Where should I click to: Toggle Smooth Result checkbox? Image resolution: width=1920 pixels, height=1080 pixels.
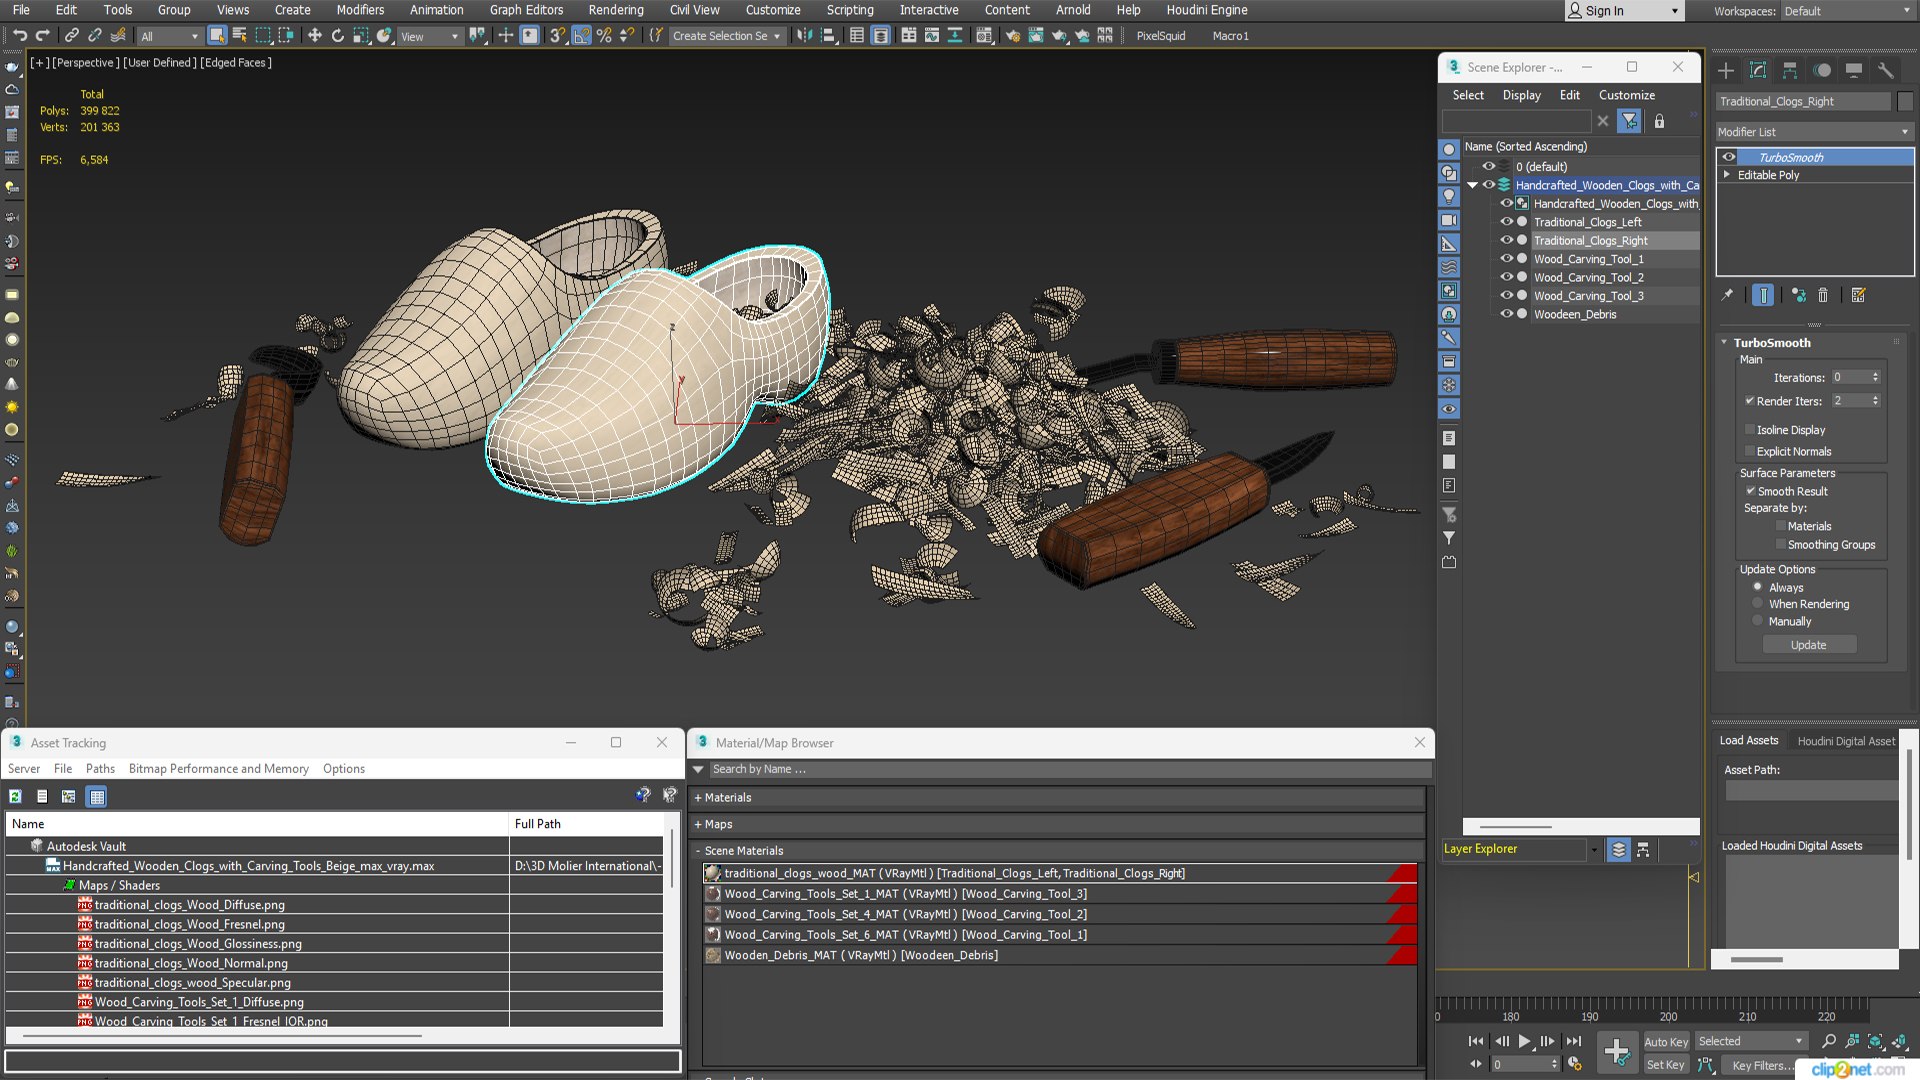pyautogui.click(x=1751, y=491)
